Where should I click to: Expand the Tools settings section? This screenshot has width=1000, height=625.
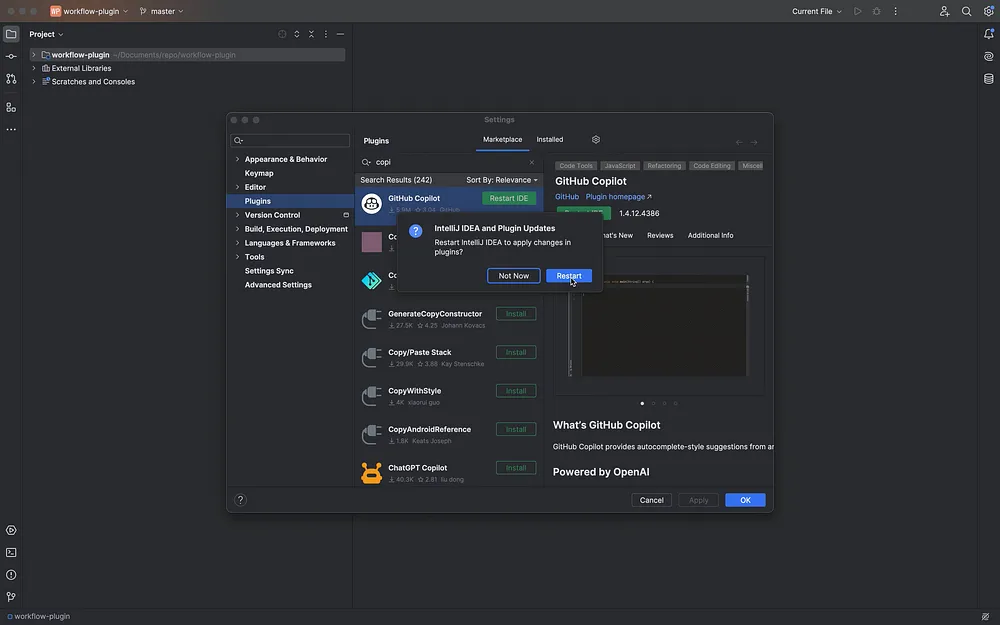click(x=237, y=257)
